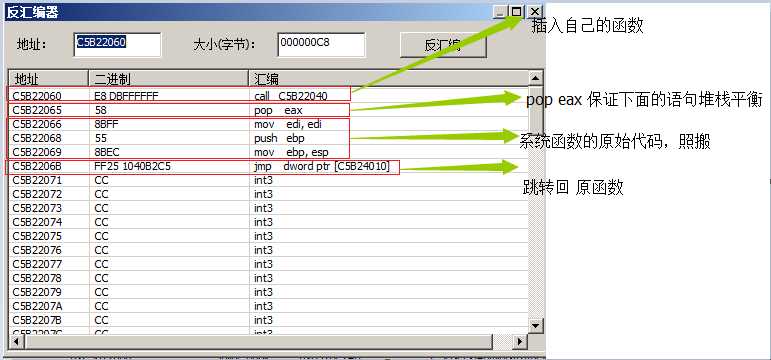Viewport: 771px width, 360px height.
Task: Click the 反汇编 disassemble button
Action: point(443,45)
